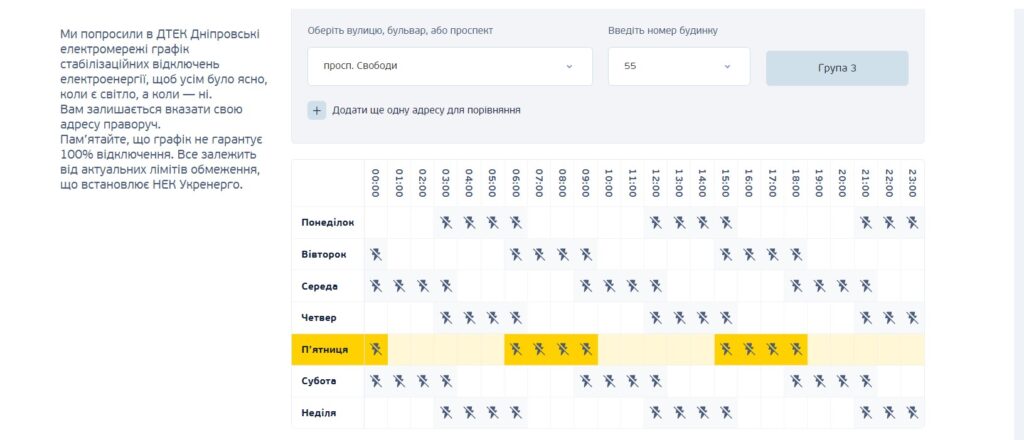
Task: Click the Група 3 button
Action: click(837, 68)
